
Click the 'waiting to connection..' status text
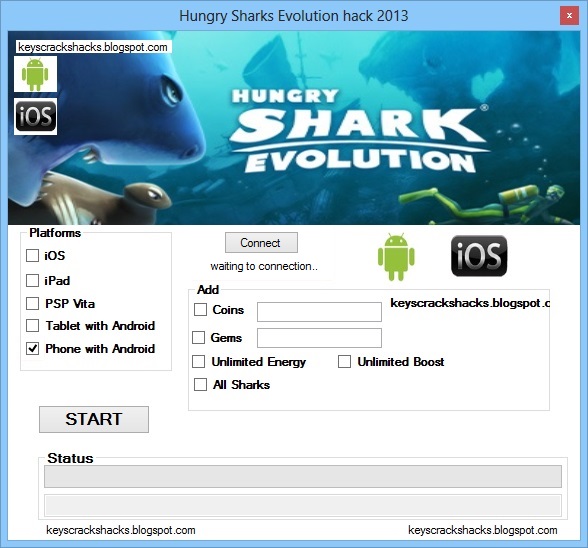[x=264, y=266]
